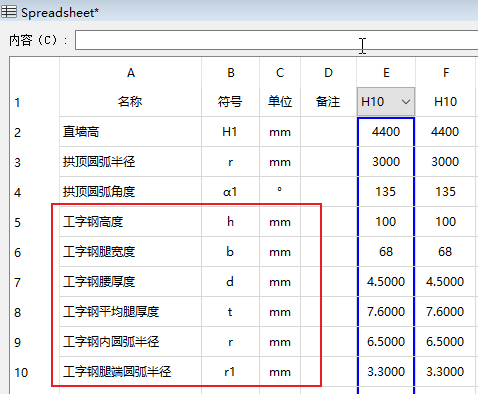Select column F header
The width and height of the screenshot is (478, 394).
(445, 73)
